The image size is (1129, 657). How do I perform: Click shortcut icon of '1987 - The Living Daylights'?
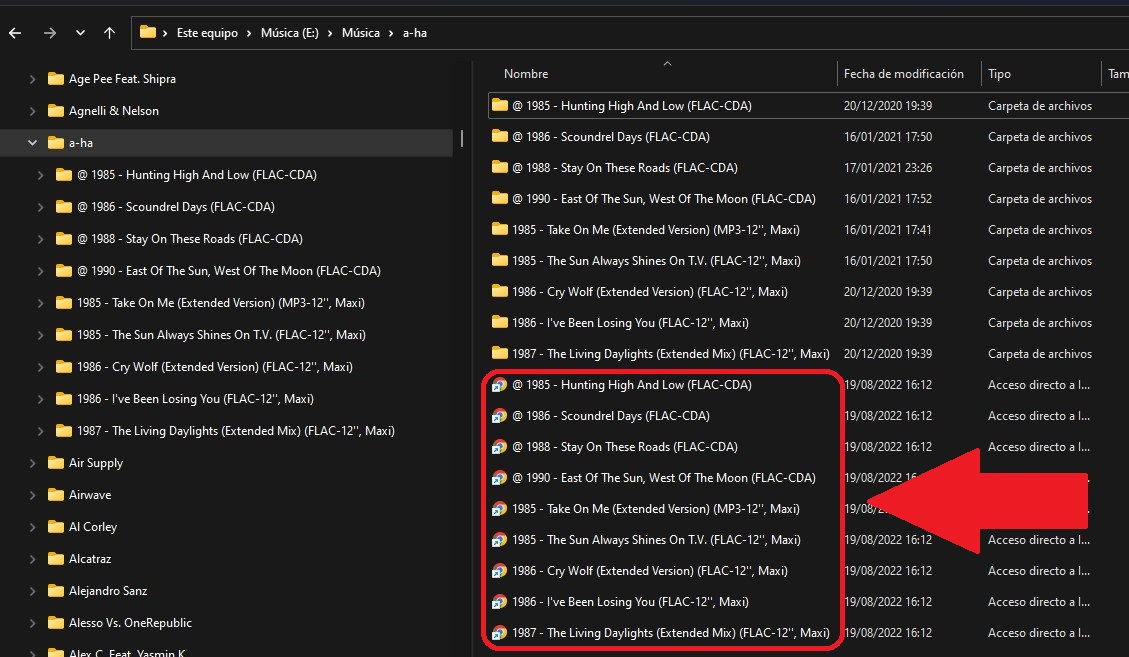coord(499,633)
